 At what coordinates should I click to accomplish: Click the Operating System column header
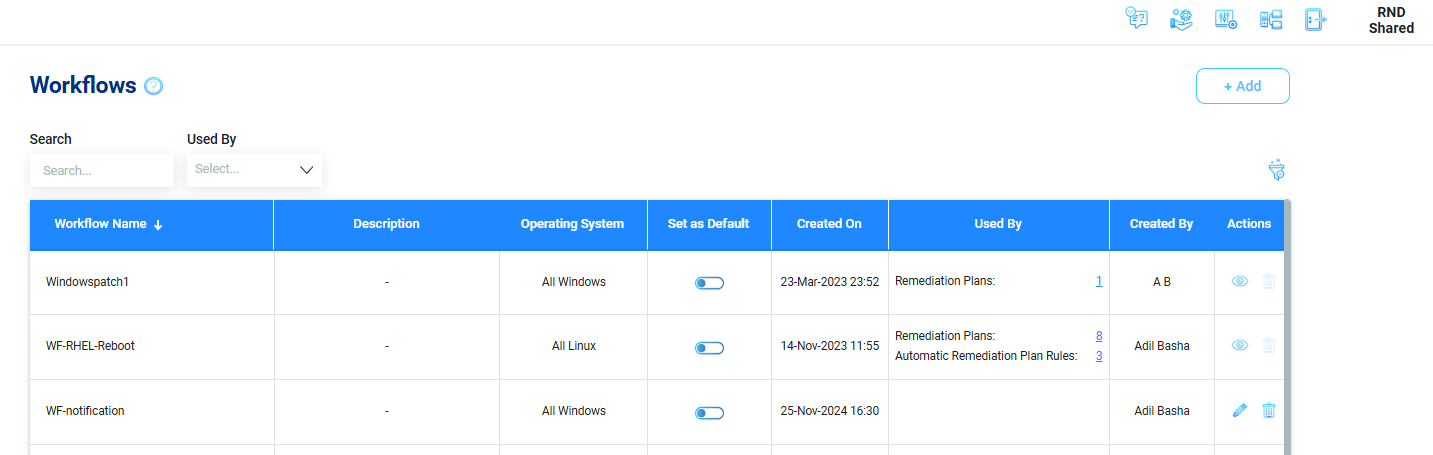click(572, 224)
